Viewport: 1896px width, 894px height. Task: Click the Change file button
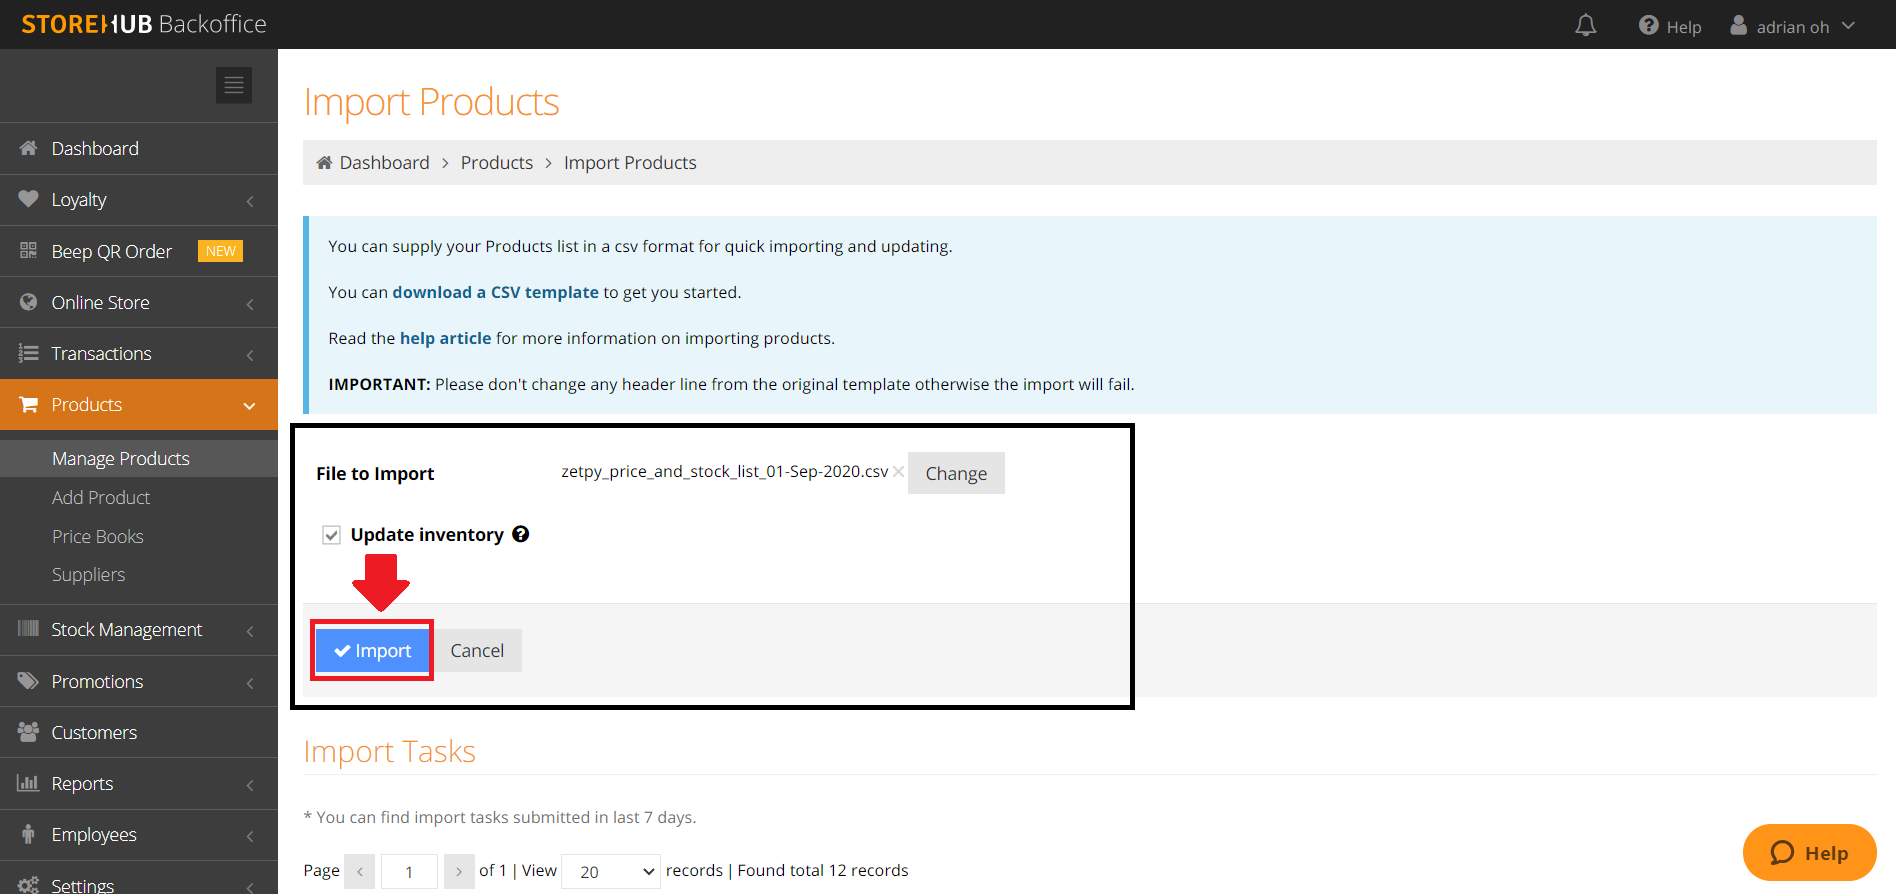tap(956, 473)
